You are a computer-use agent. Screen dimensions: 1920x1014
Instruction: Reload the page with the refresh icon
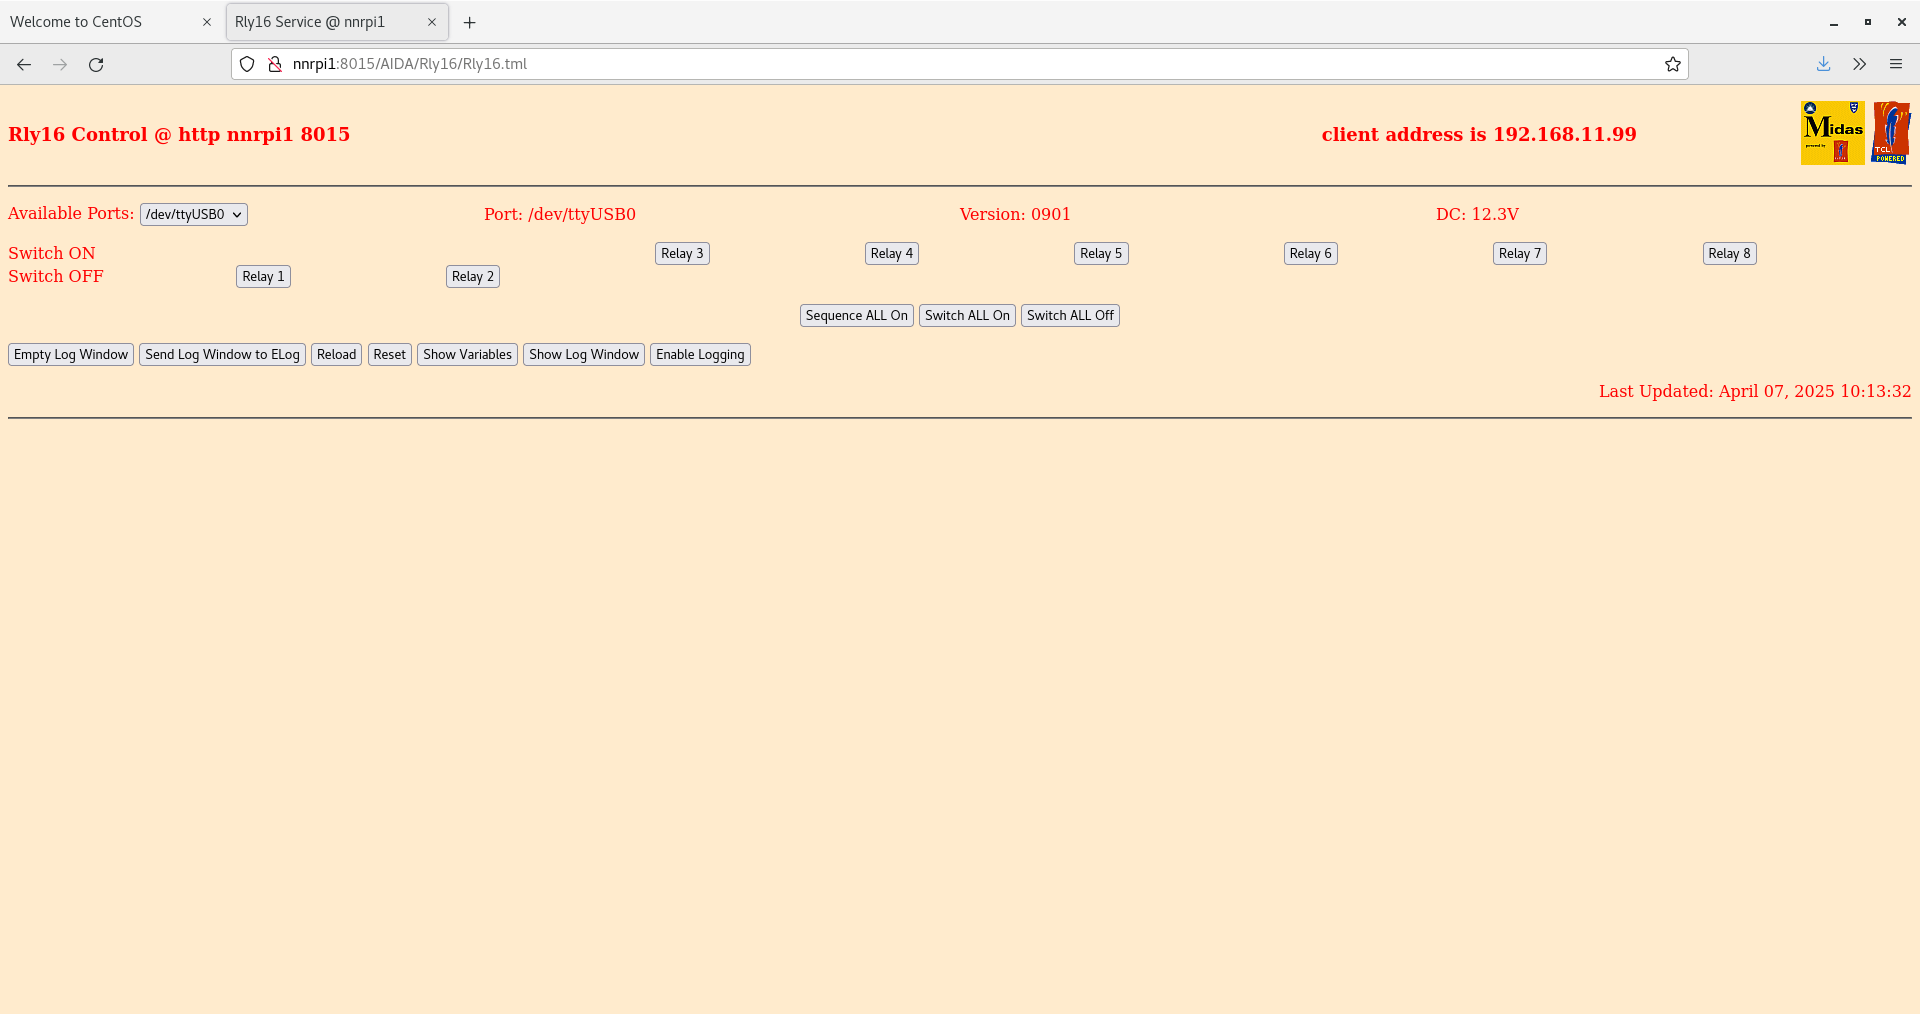point(96,64)
